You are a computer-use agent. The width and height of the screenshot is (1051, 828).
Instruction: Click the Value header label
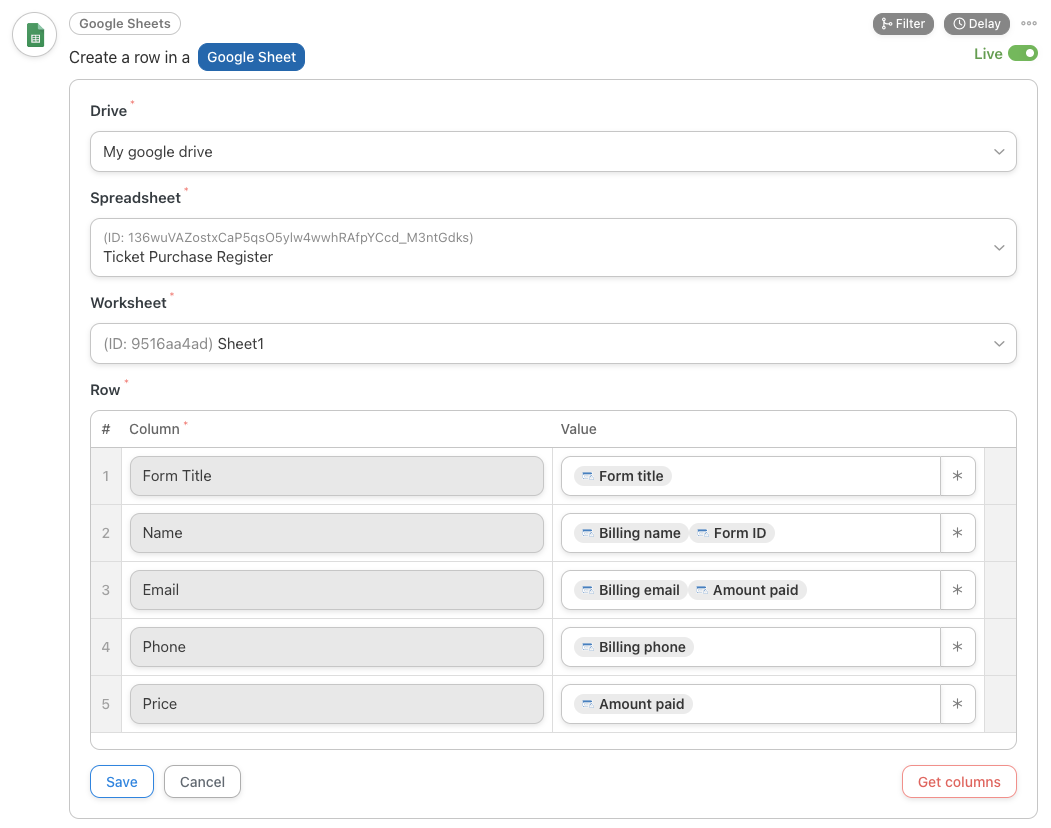(578, 429)
